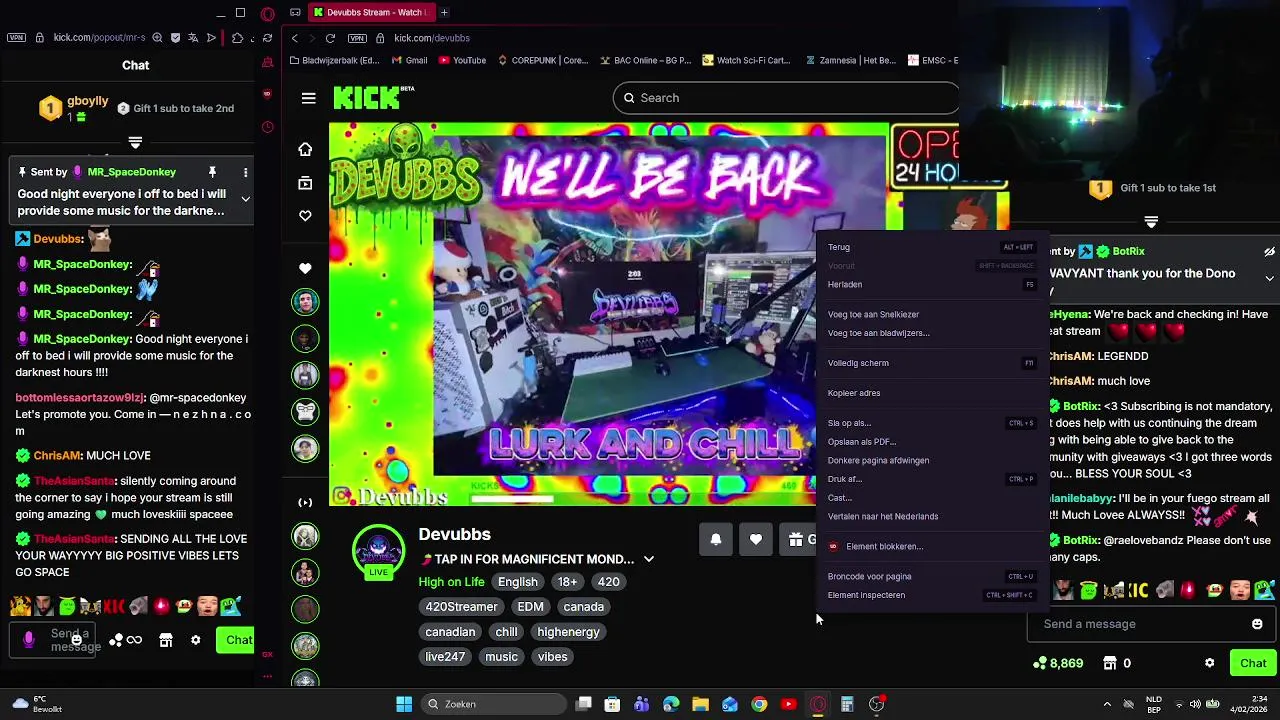Click the notification bell under the stream
1280x720 pixels.
click(716, 539)
